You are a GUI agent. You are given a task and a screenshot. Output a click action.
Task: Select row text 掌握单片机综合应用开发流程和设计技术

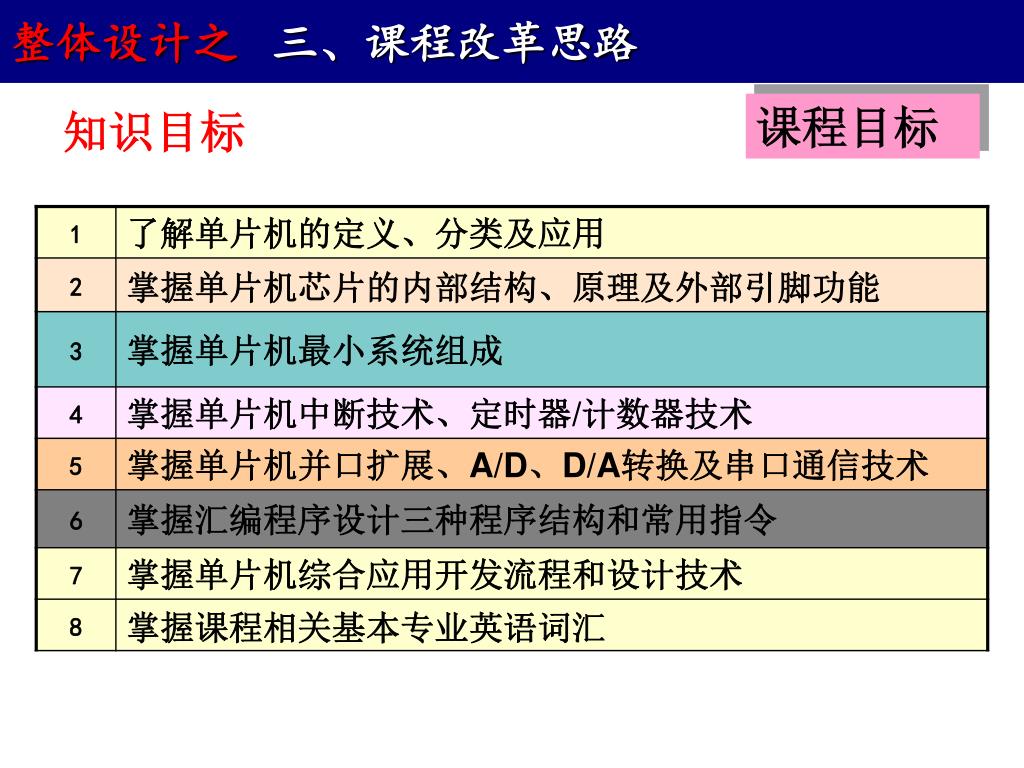tap(435, 574)
